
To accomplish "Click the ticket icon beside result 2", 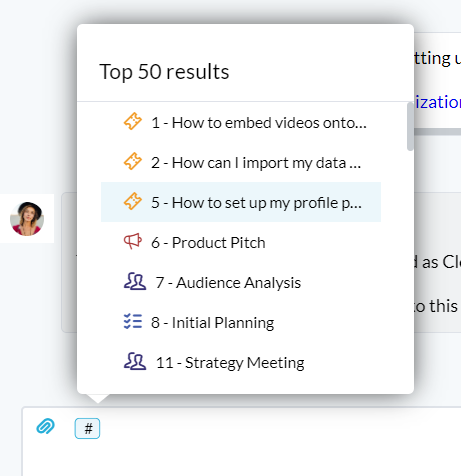I will pos(133,161).
